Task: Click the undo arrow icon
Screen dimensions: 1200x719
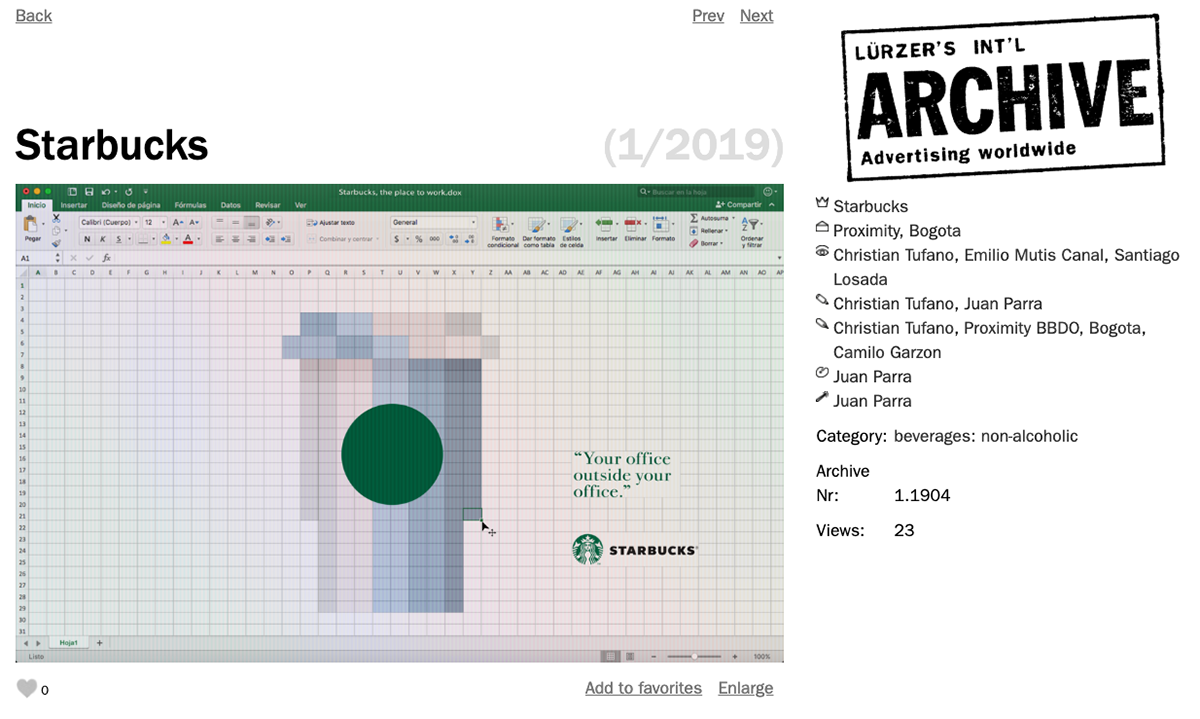Action: tap(106, 192)
